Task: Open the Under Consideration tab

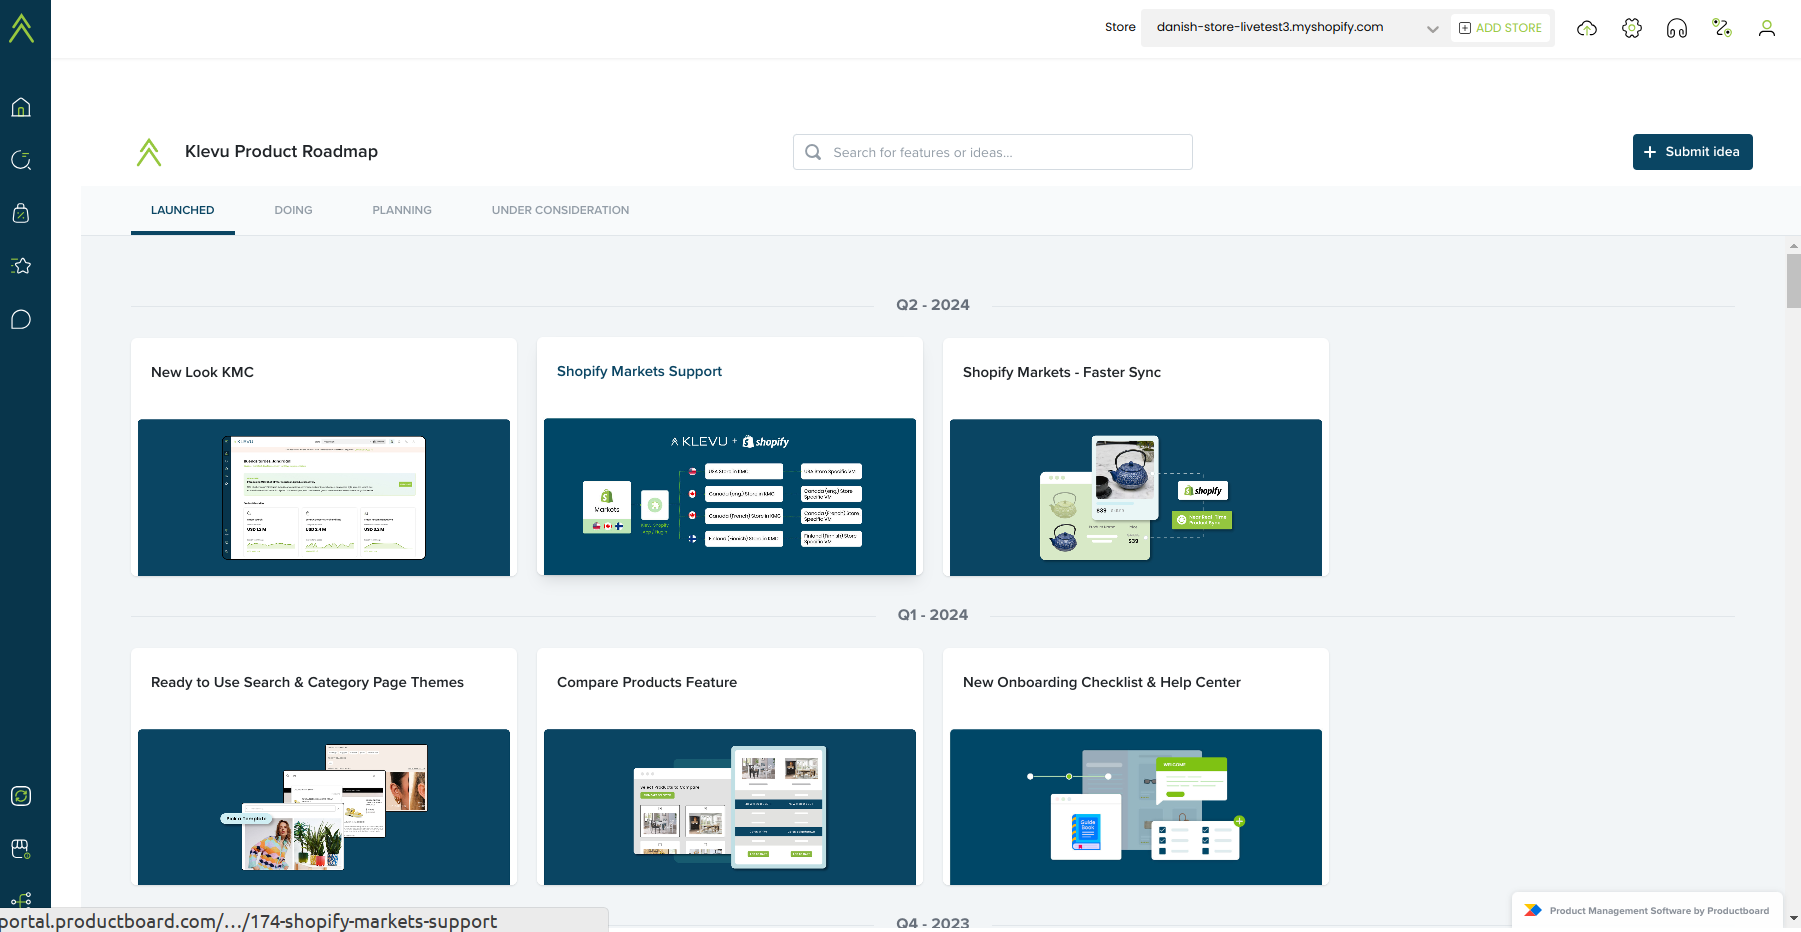Action: [x=560, y=210]
